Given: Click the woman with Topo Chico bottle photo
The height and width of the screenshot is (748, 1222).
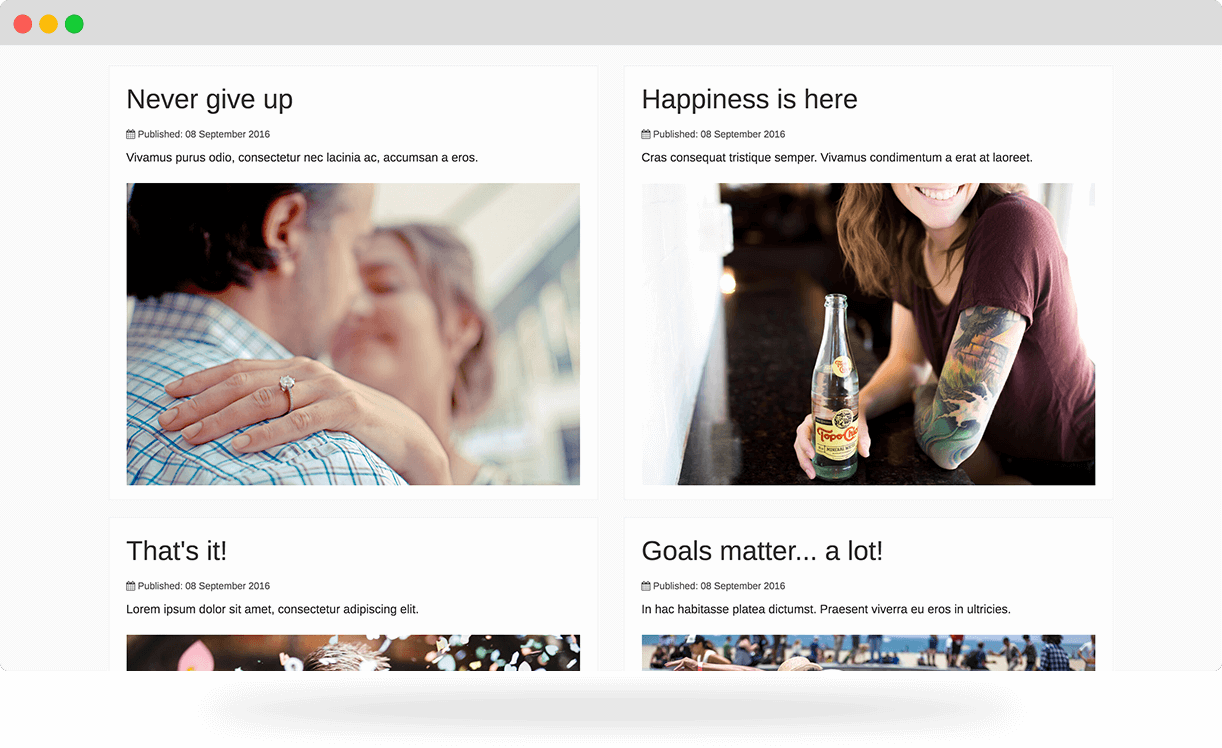Looking at the screenshot, I should (x=868, y=334).
